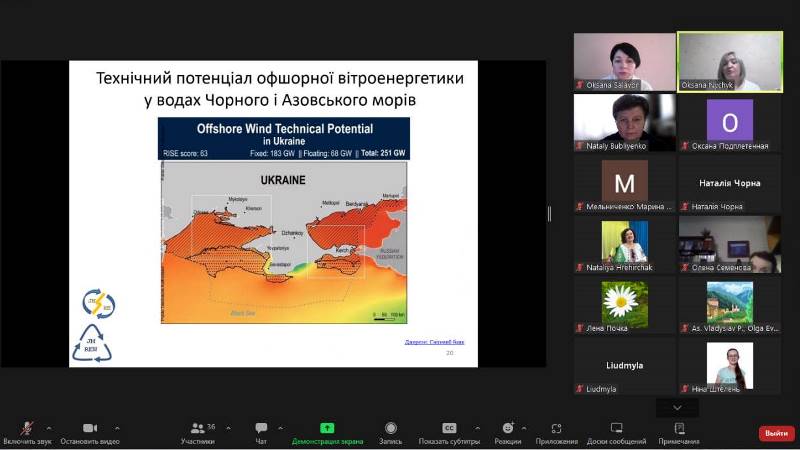
Task: Select Лена Почка daisy avatar tile
Action: click(624, 305)
